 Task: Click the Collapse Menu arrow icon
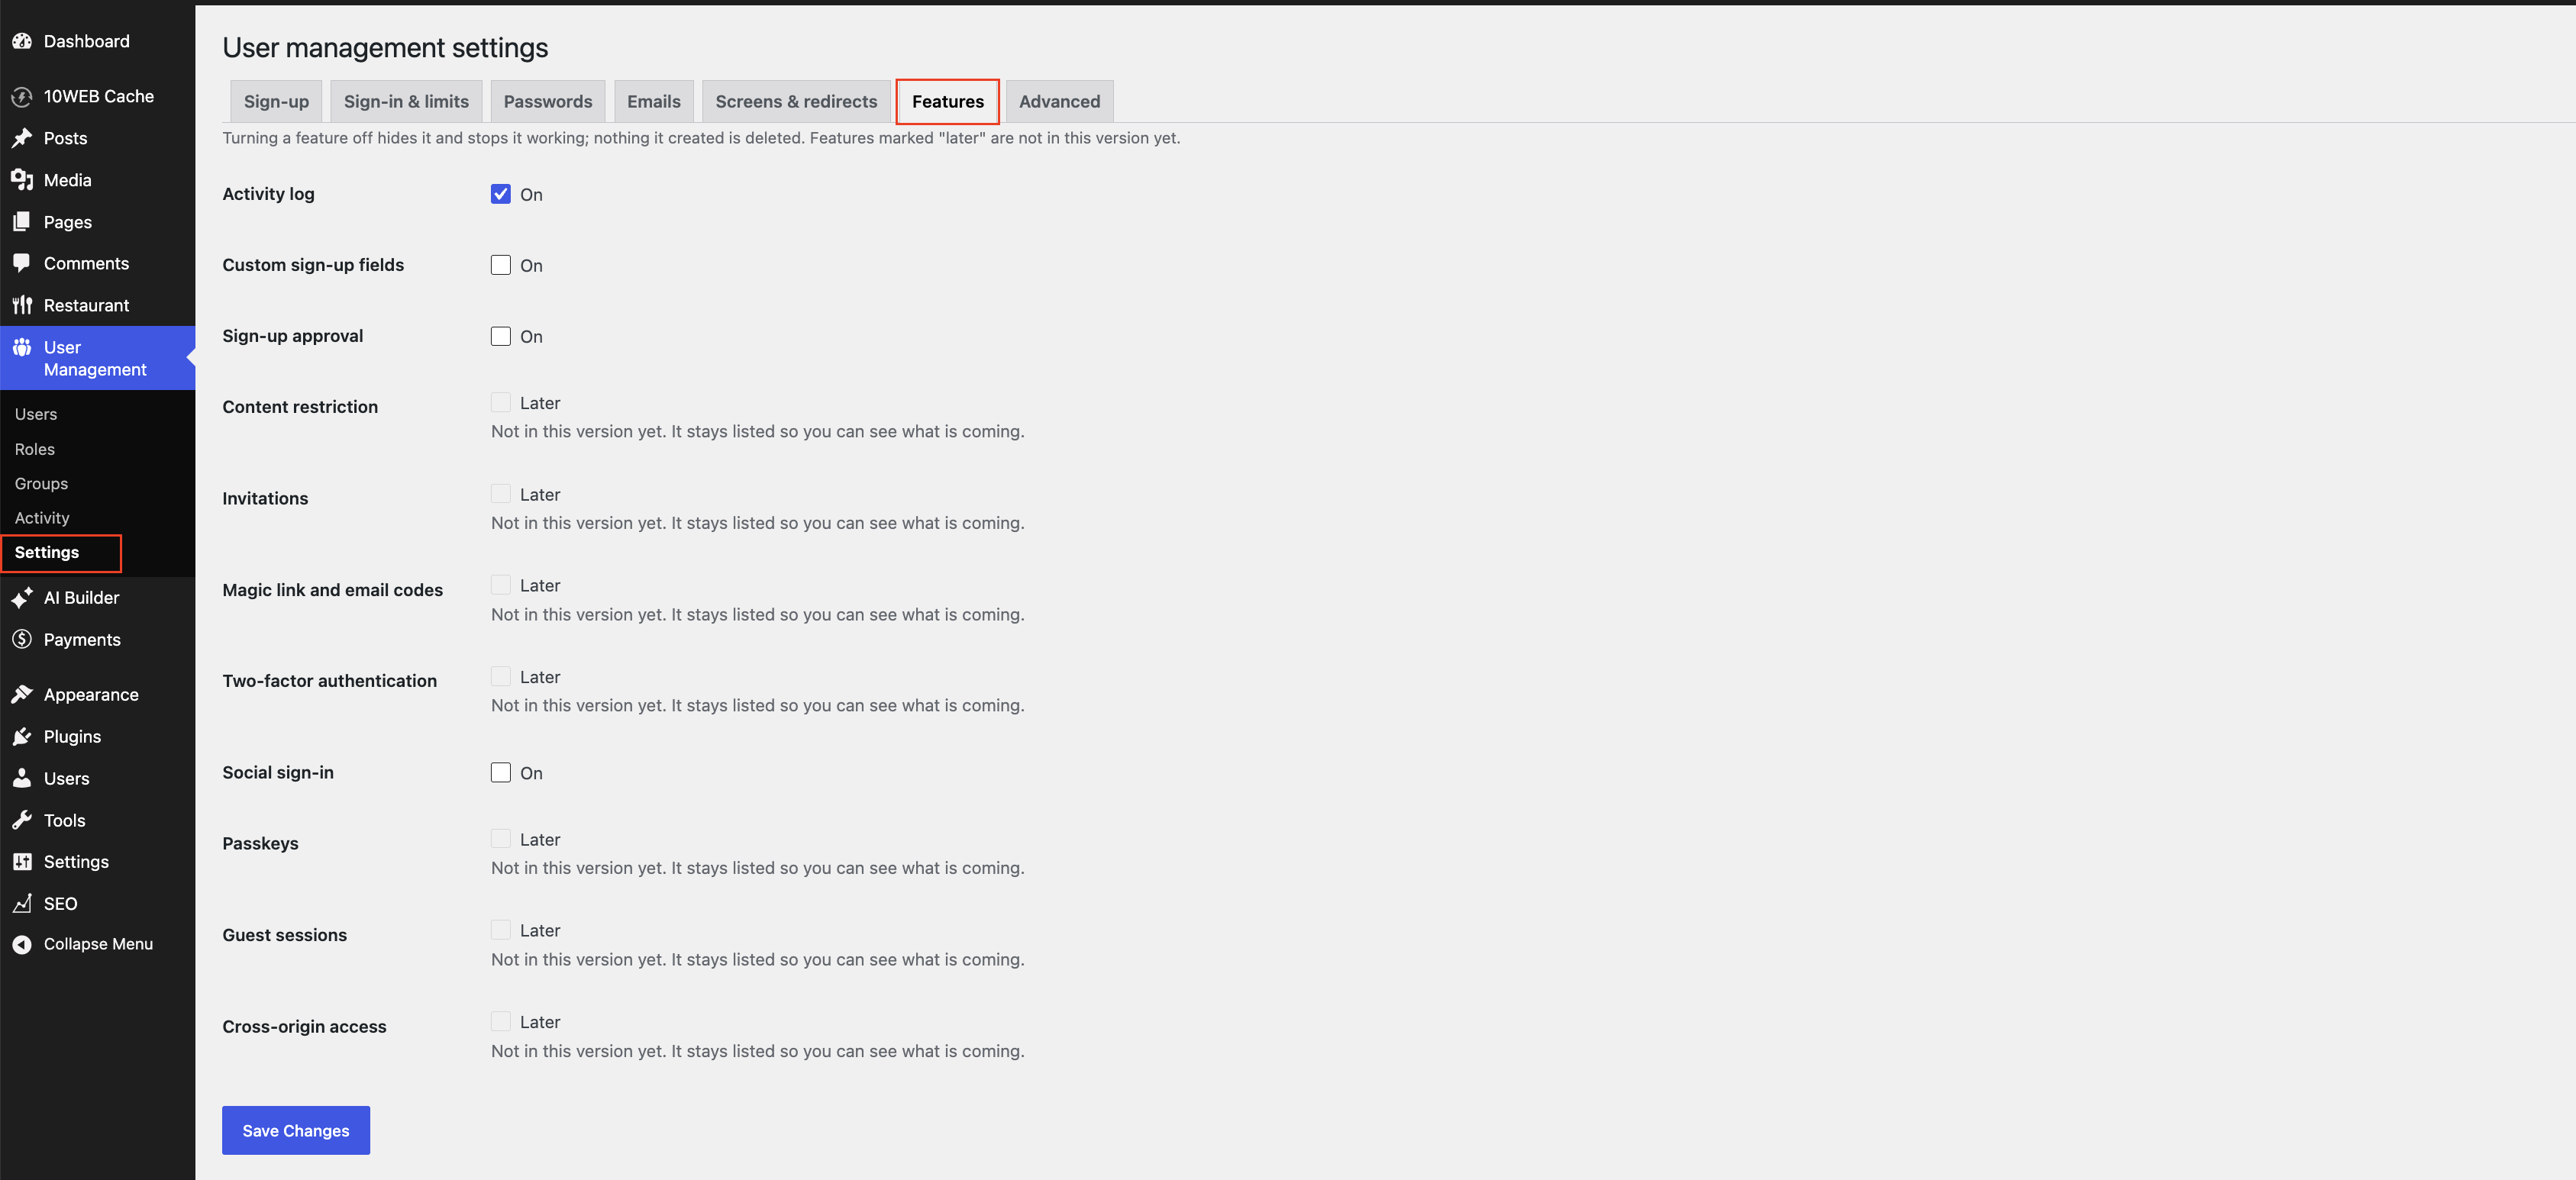pos(22,944)
